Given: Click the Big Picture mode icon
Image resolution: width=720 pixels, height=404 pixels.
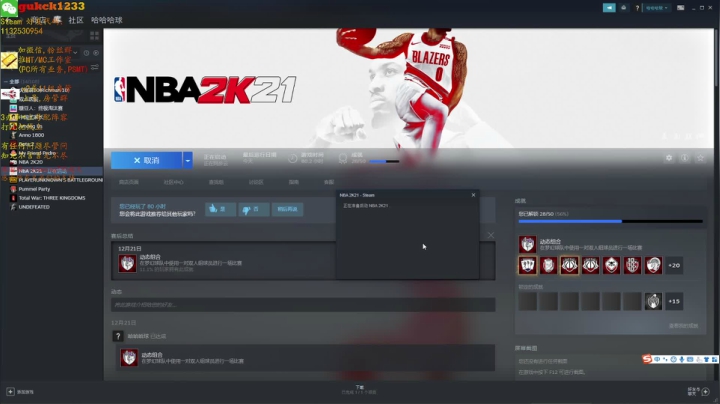Looking at the screenshot, I should [x=681, y=8].
